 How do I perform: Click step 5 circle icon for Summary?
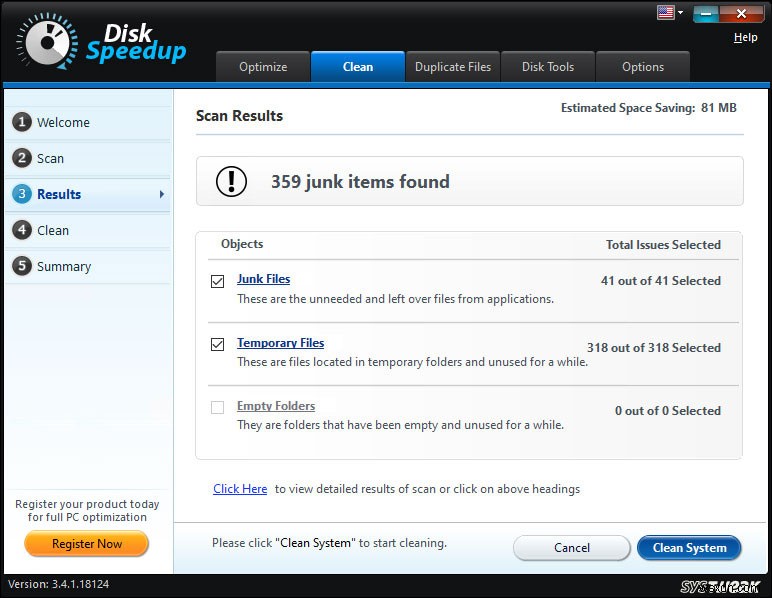pos(22,266)
